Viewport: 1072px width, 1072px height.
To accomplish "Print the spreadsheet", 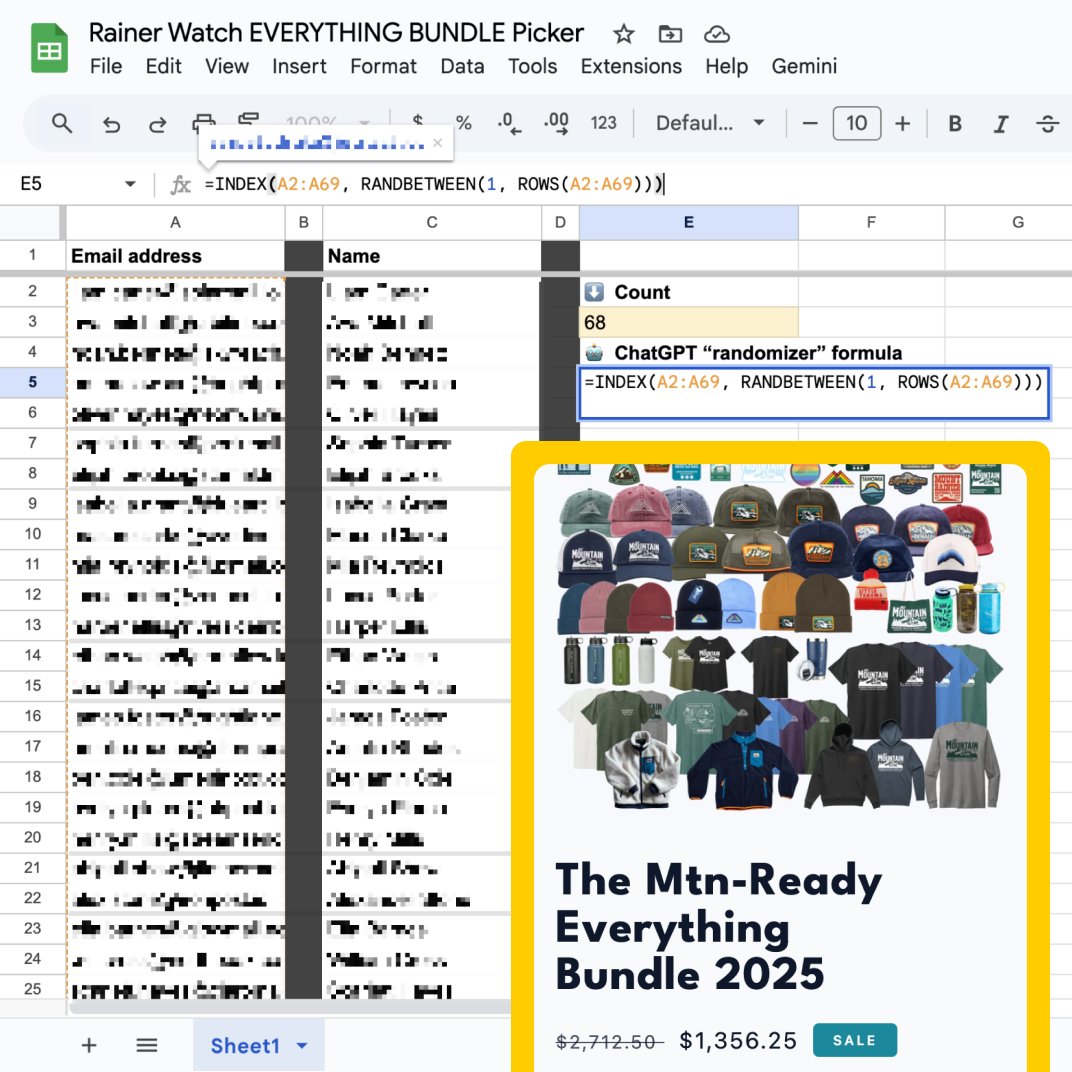I will [203, 122].
